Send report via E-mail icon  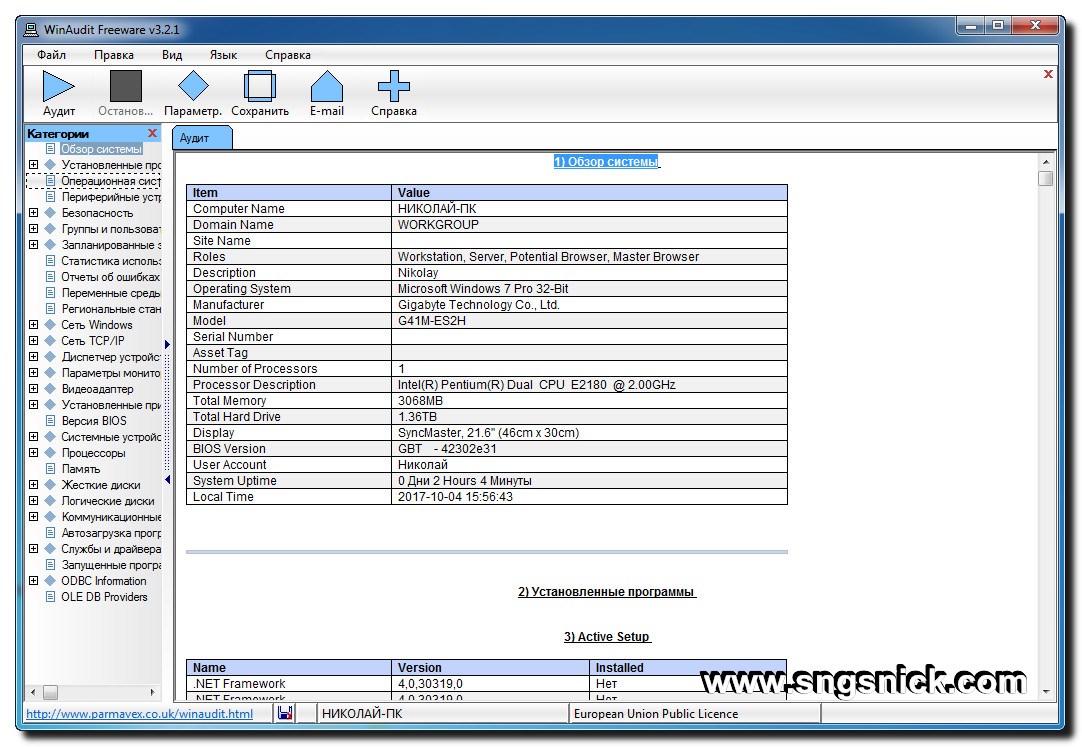pyautogui.click(x=326, y=86)
